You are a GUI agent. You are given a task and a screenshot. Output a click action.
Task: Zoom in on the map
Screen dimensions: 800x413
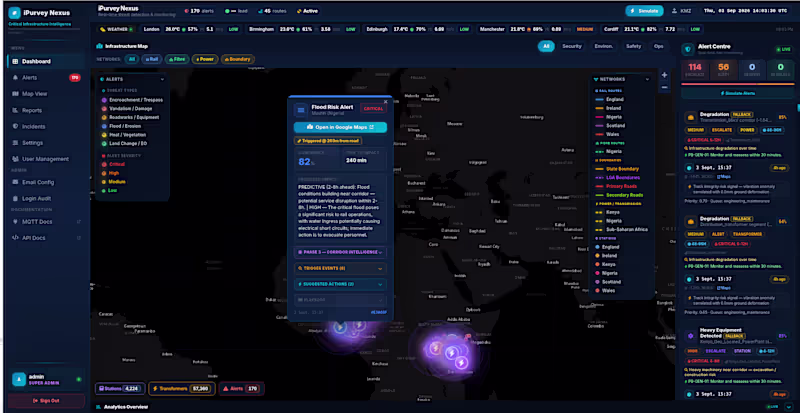(664, 75)
